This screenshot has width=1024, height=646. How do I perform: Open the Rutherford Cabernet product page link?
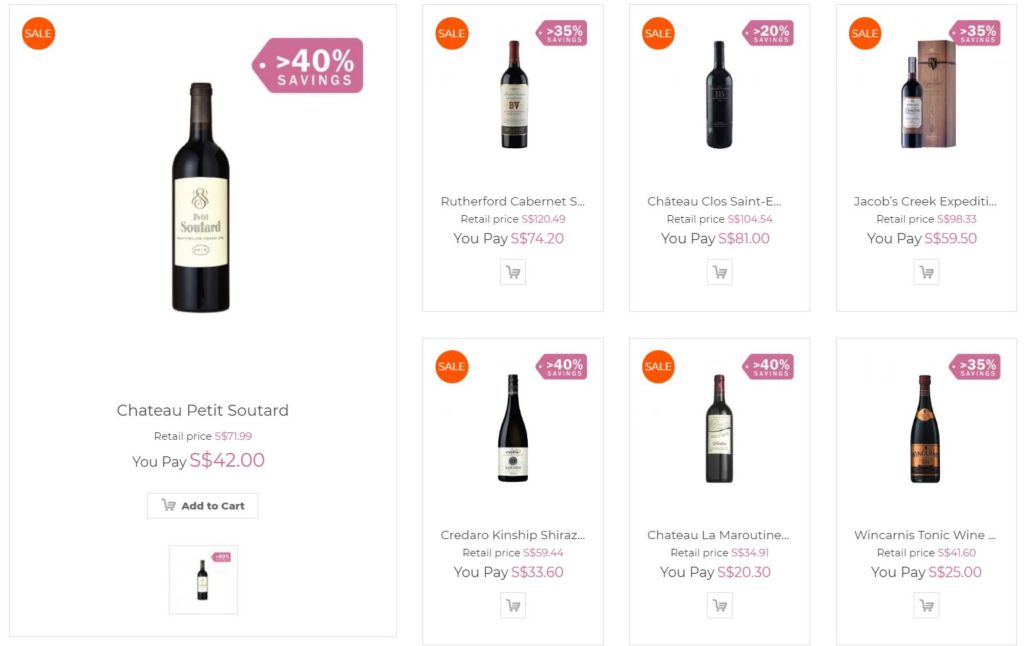(x=513, y=201)
